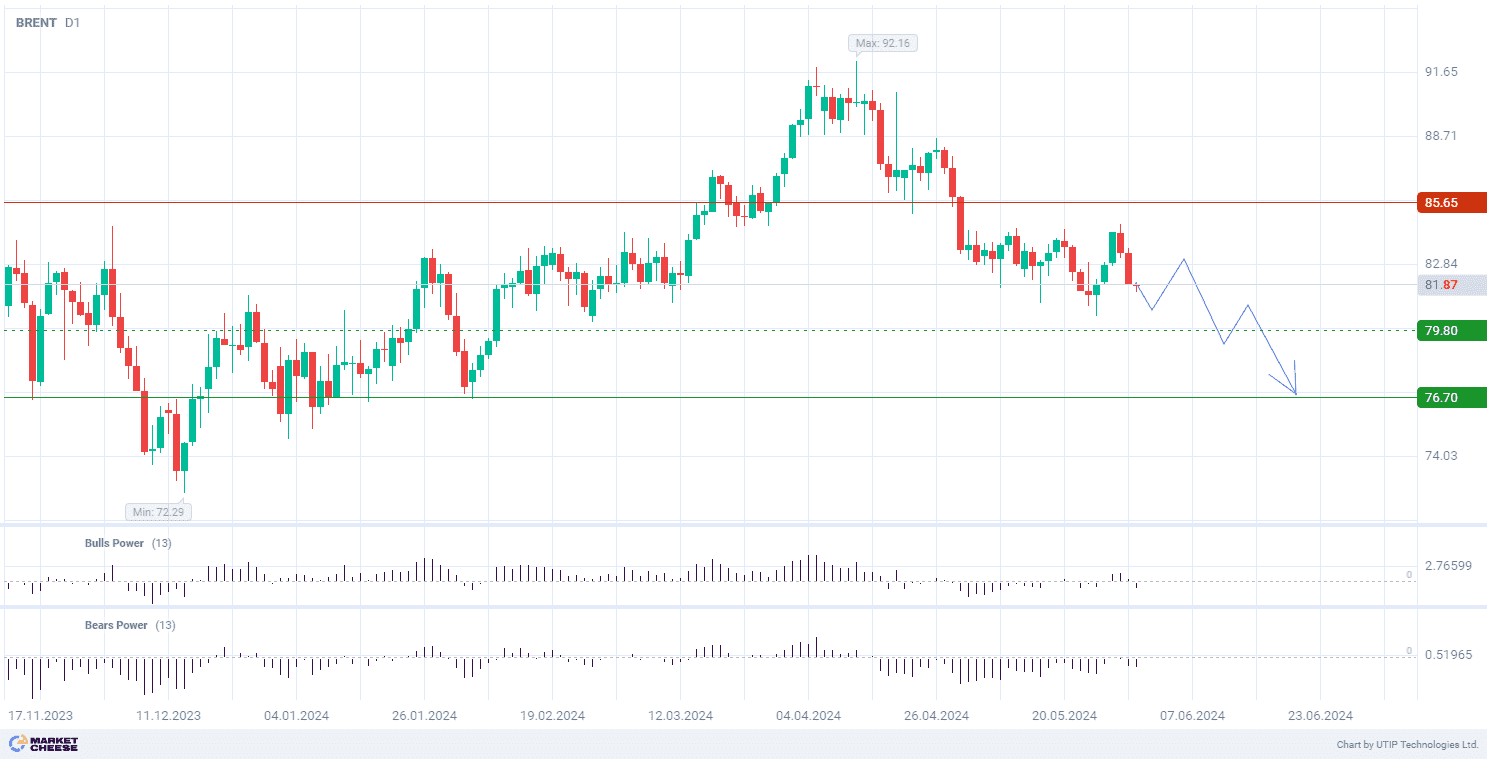The image size is (1487, 759).
Task: Select the green 76.70 support level tag
Action: 1452,397
